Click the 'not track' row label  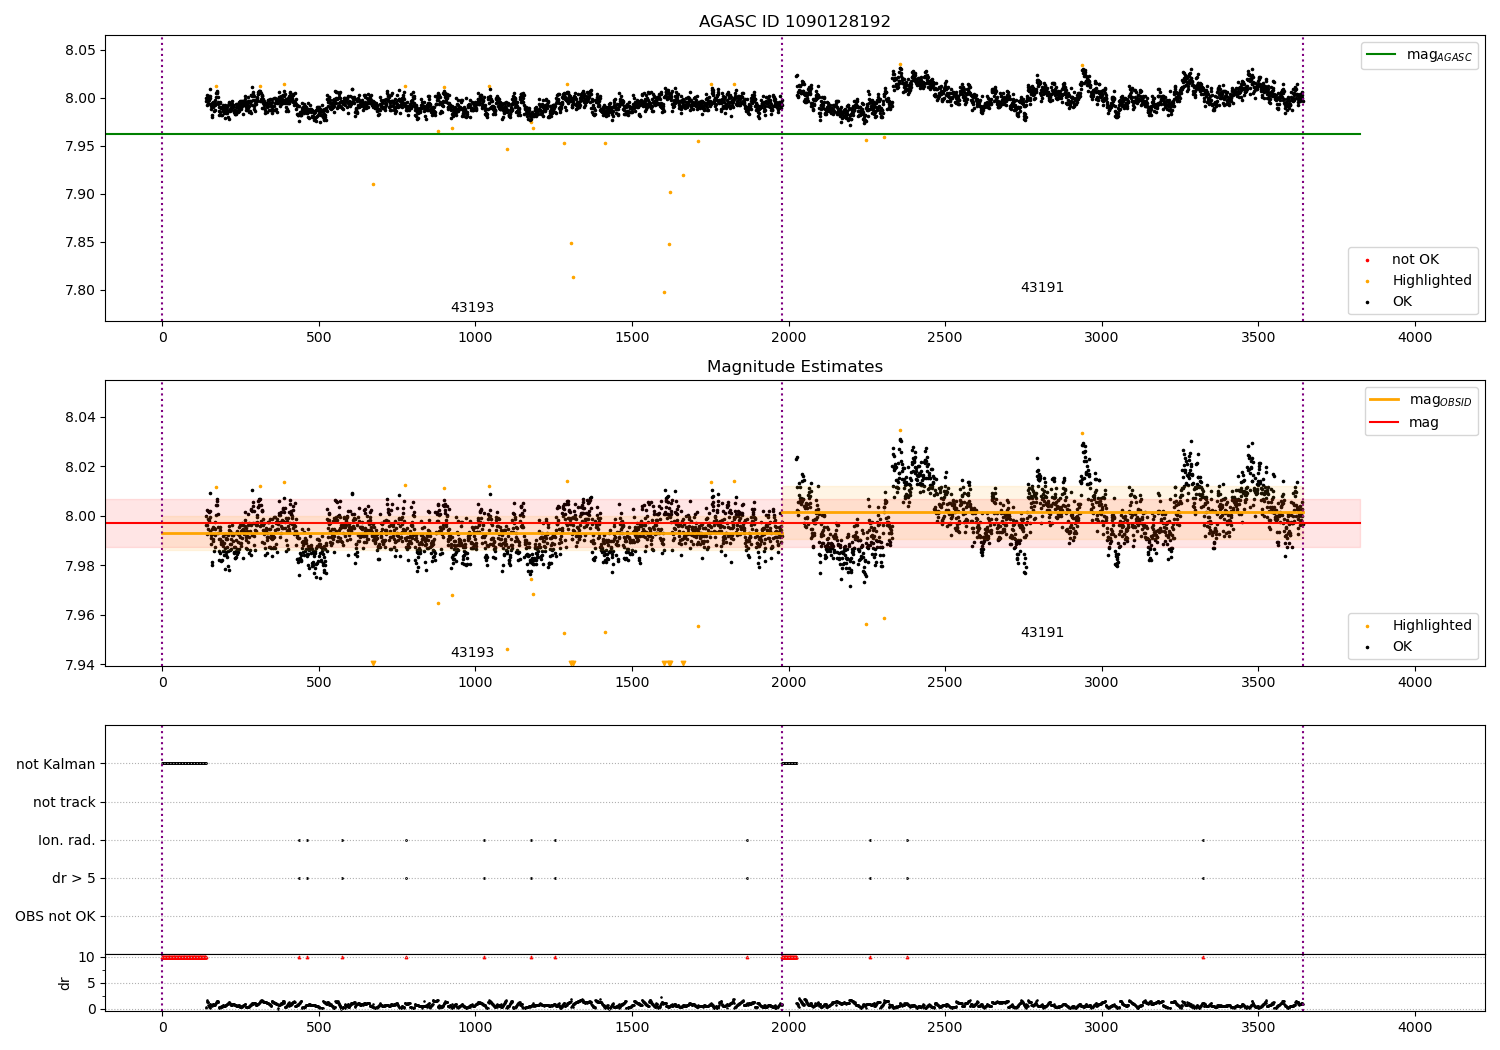[x=64, y=802]
